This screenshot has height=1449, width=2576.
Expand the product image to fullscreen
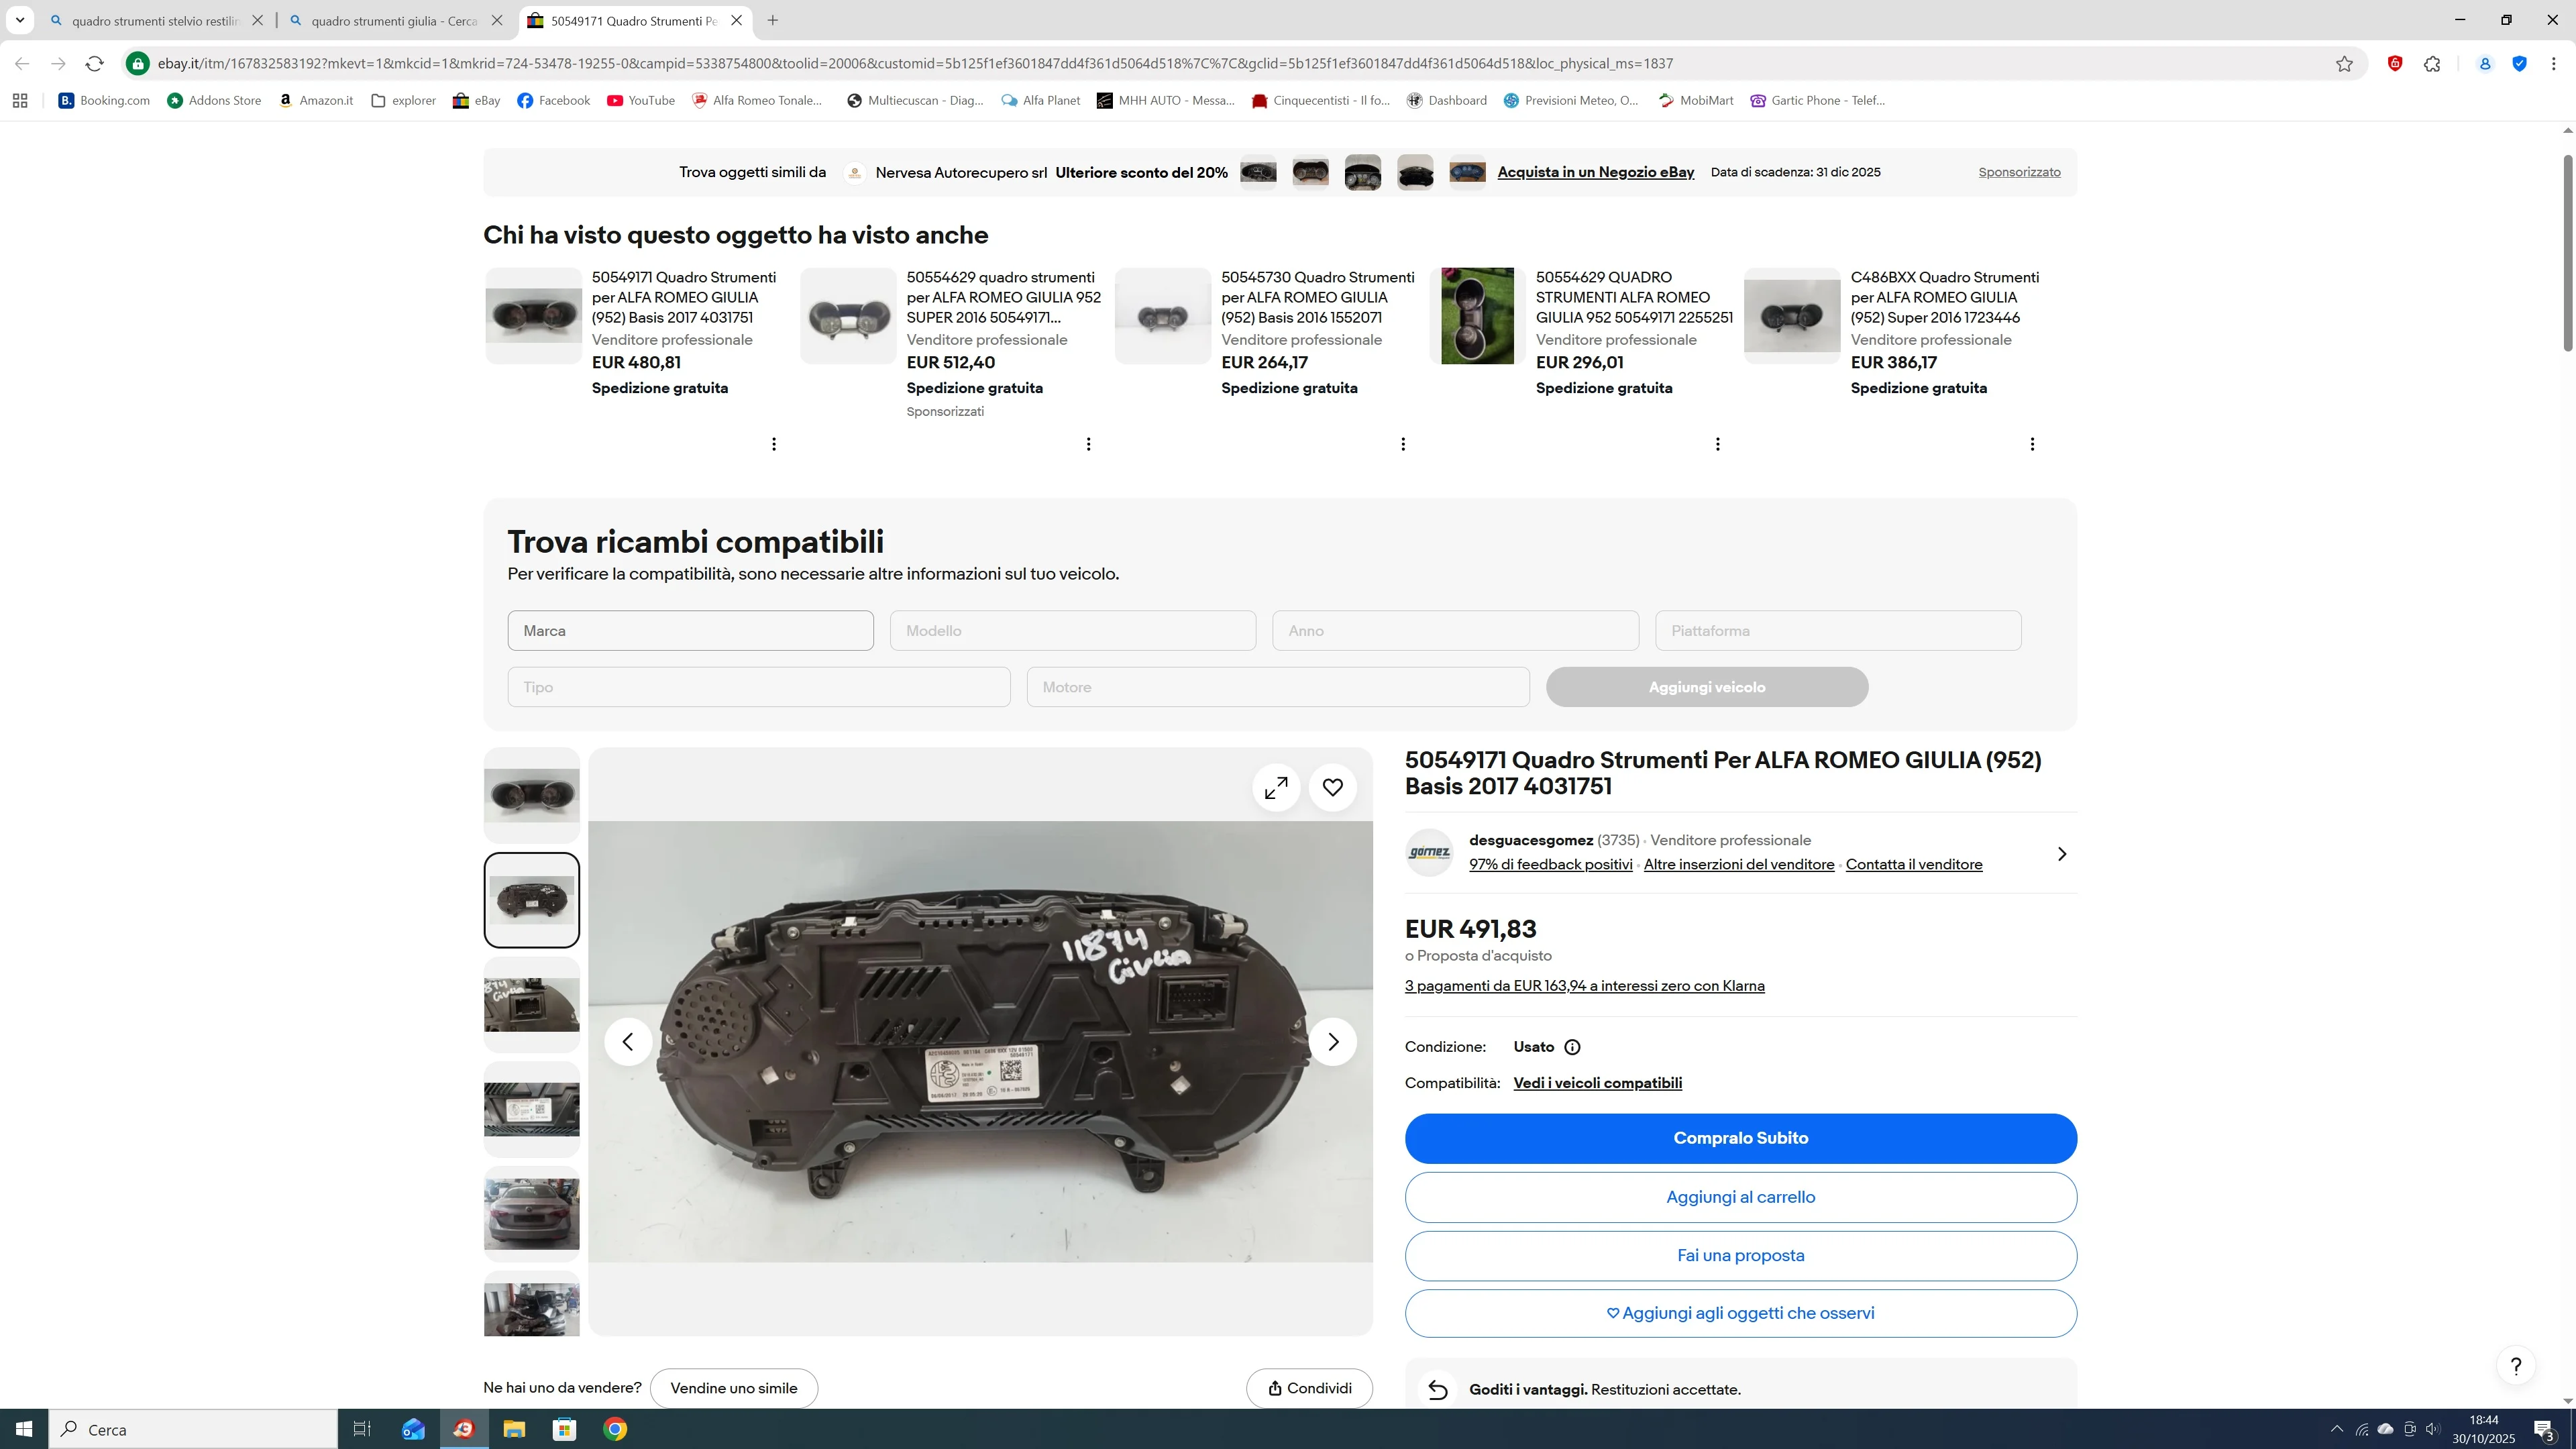coord(1276,788)
